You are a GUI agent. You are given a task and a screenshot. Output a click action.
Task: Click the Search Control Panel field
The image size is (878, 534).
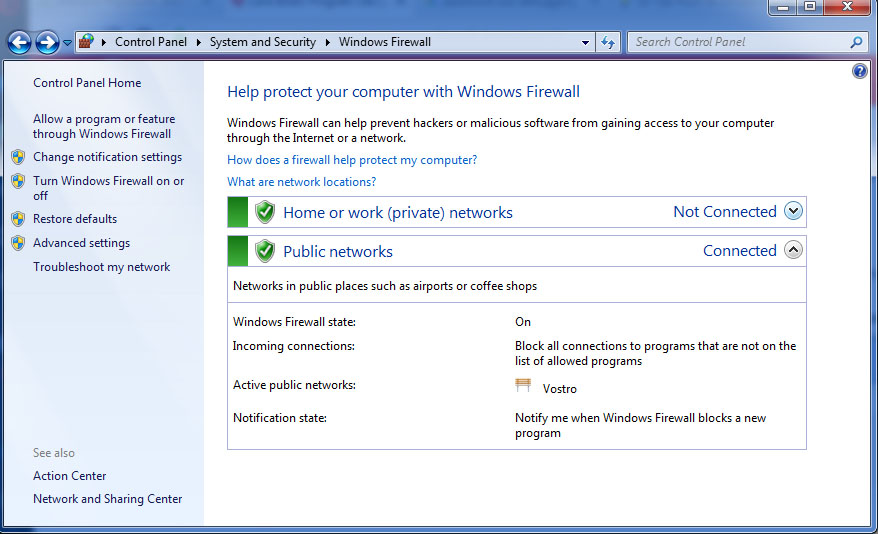pos(739,42)
